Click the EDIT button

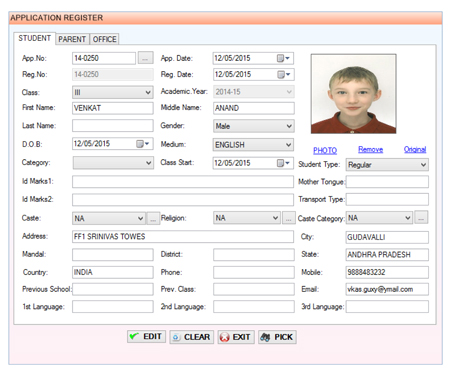coord(146,337)
